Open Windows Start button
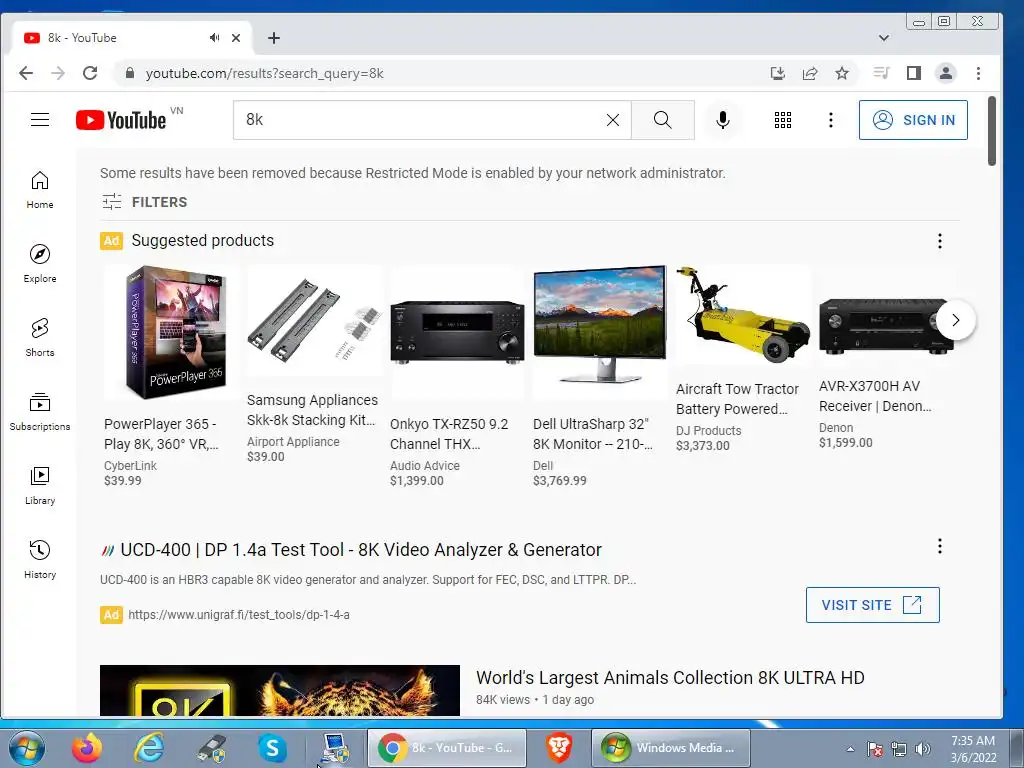The width and height of the screenshot is (1024, 768). tap(27, 748)
